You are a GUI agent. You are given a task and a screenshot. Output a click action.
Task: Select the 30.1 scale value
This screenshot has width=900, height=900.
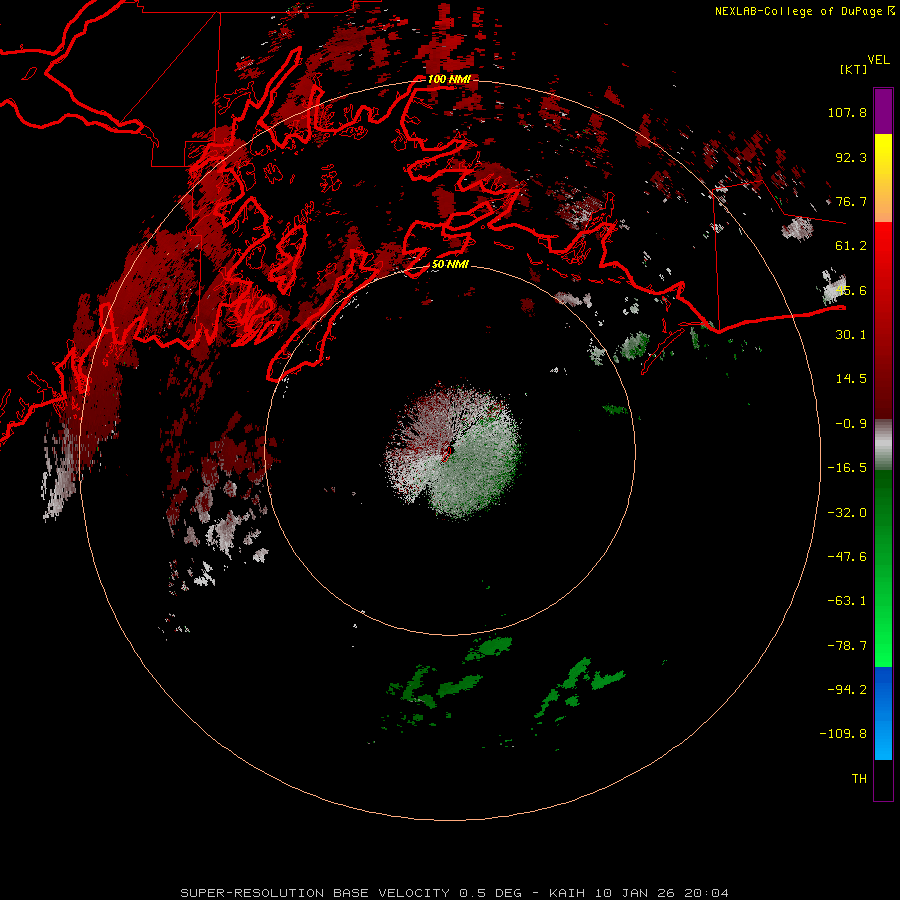pos(851,335)
